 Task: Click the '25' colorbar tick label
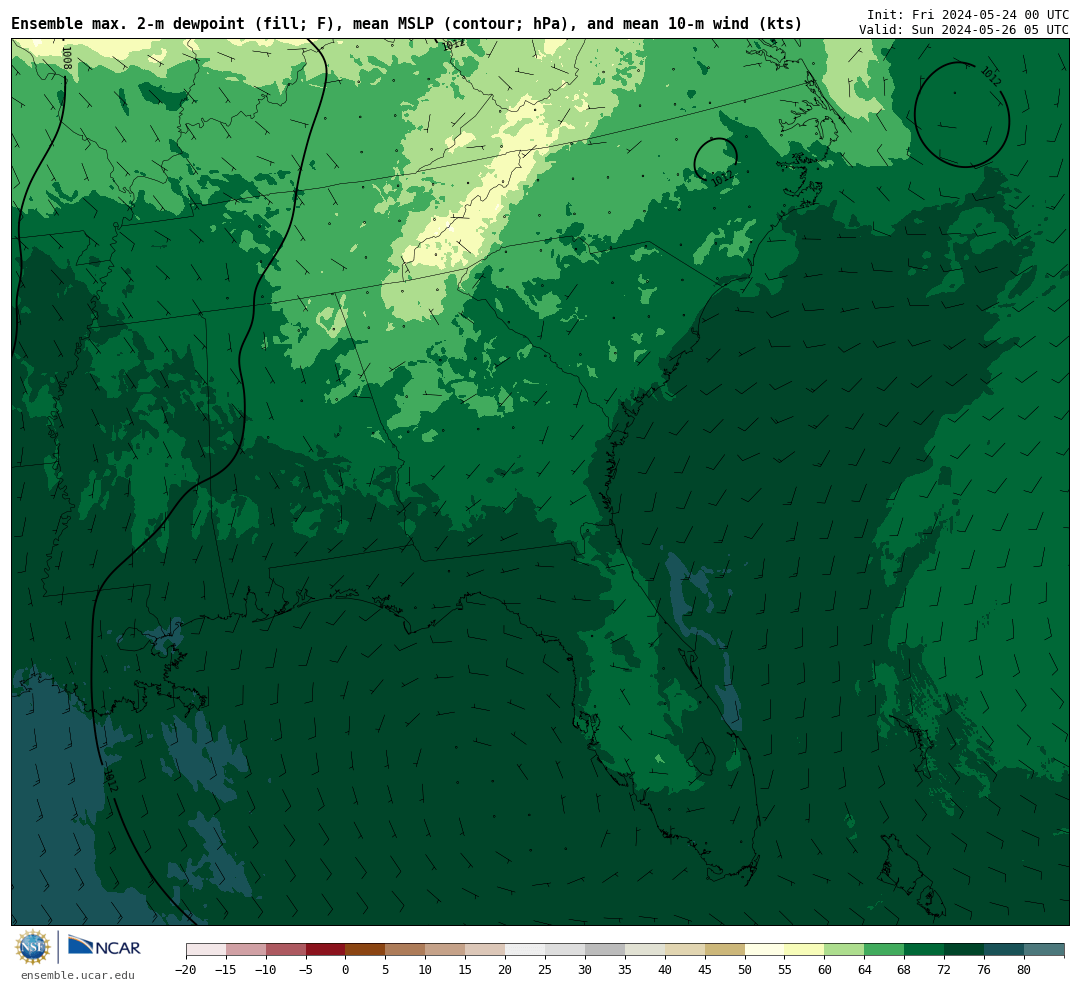(x=545, y=970)
